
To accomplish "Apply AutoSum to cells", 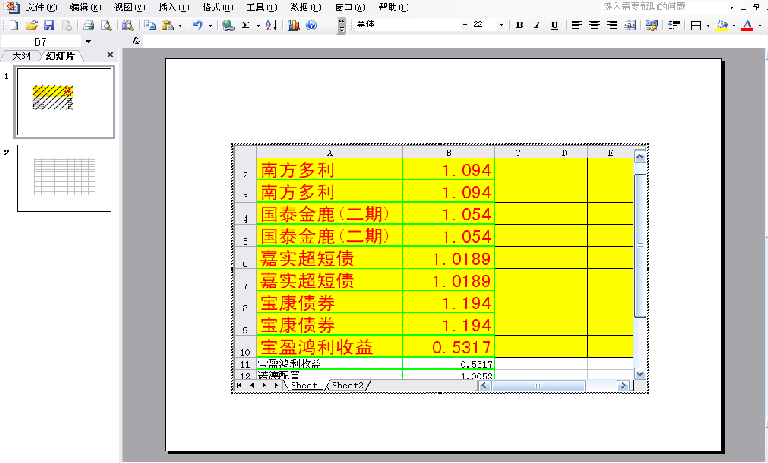I will (246, 25).
